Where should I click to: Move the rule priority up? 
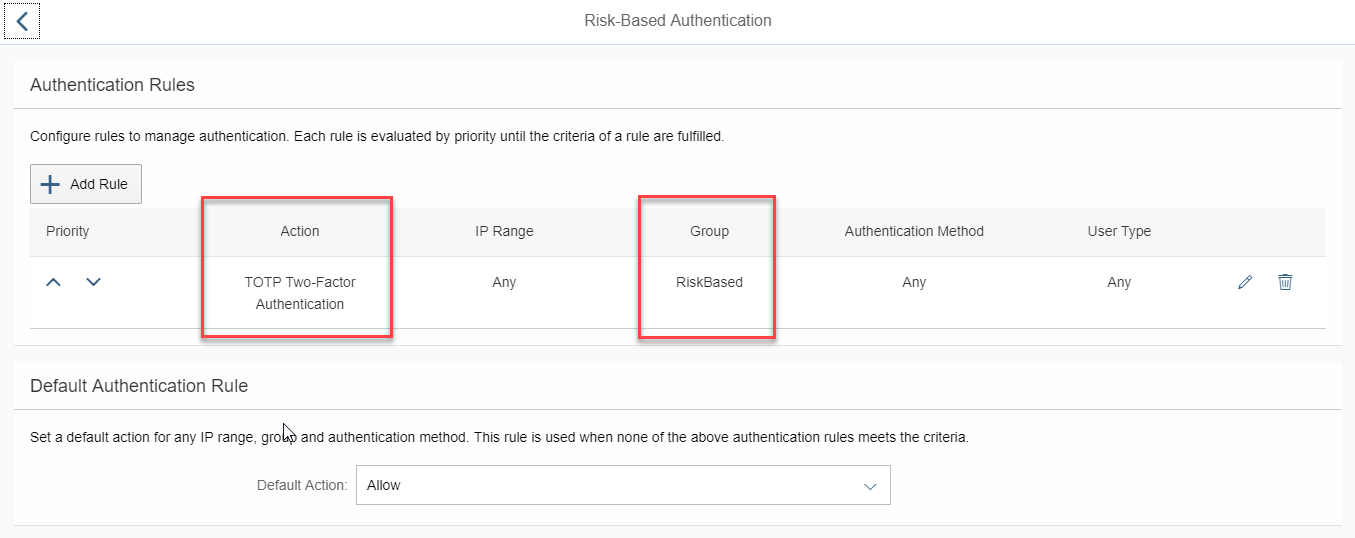[54, 283]
